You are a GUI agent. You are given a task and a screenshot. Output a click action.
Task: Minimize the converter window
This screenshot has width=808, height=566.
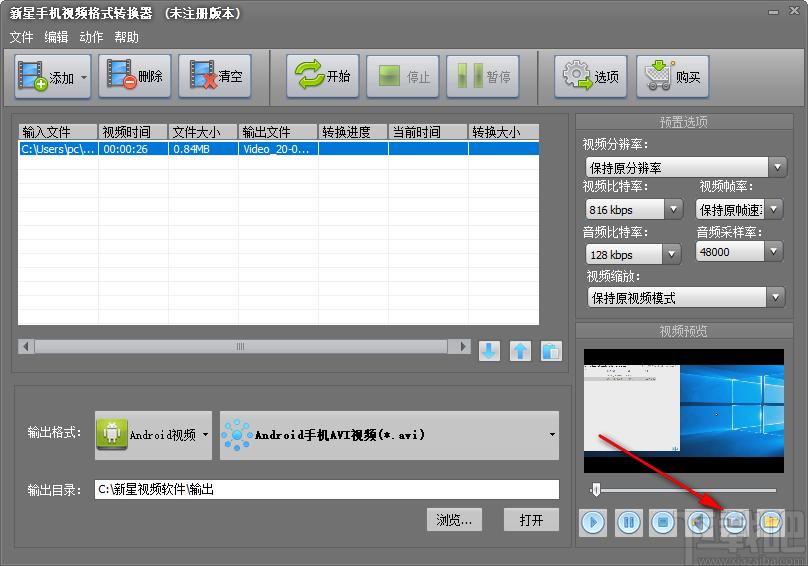point(773,12)
